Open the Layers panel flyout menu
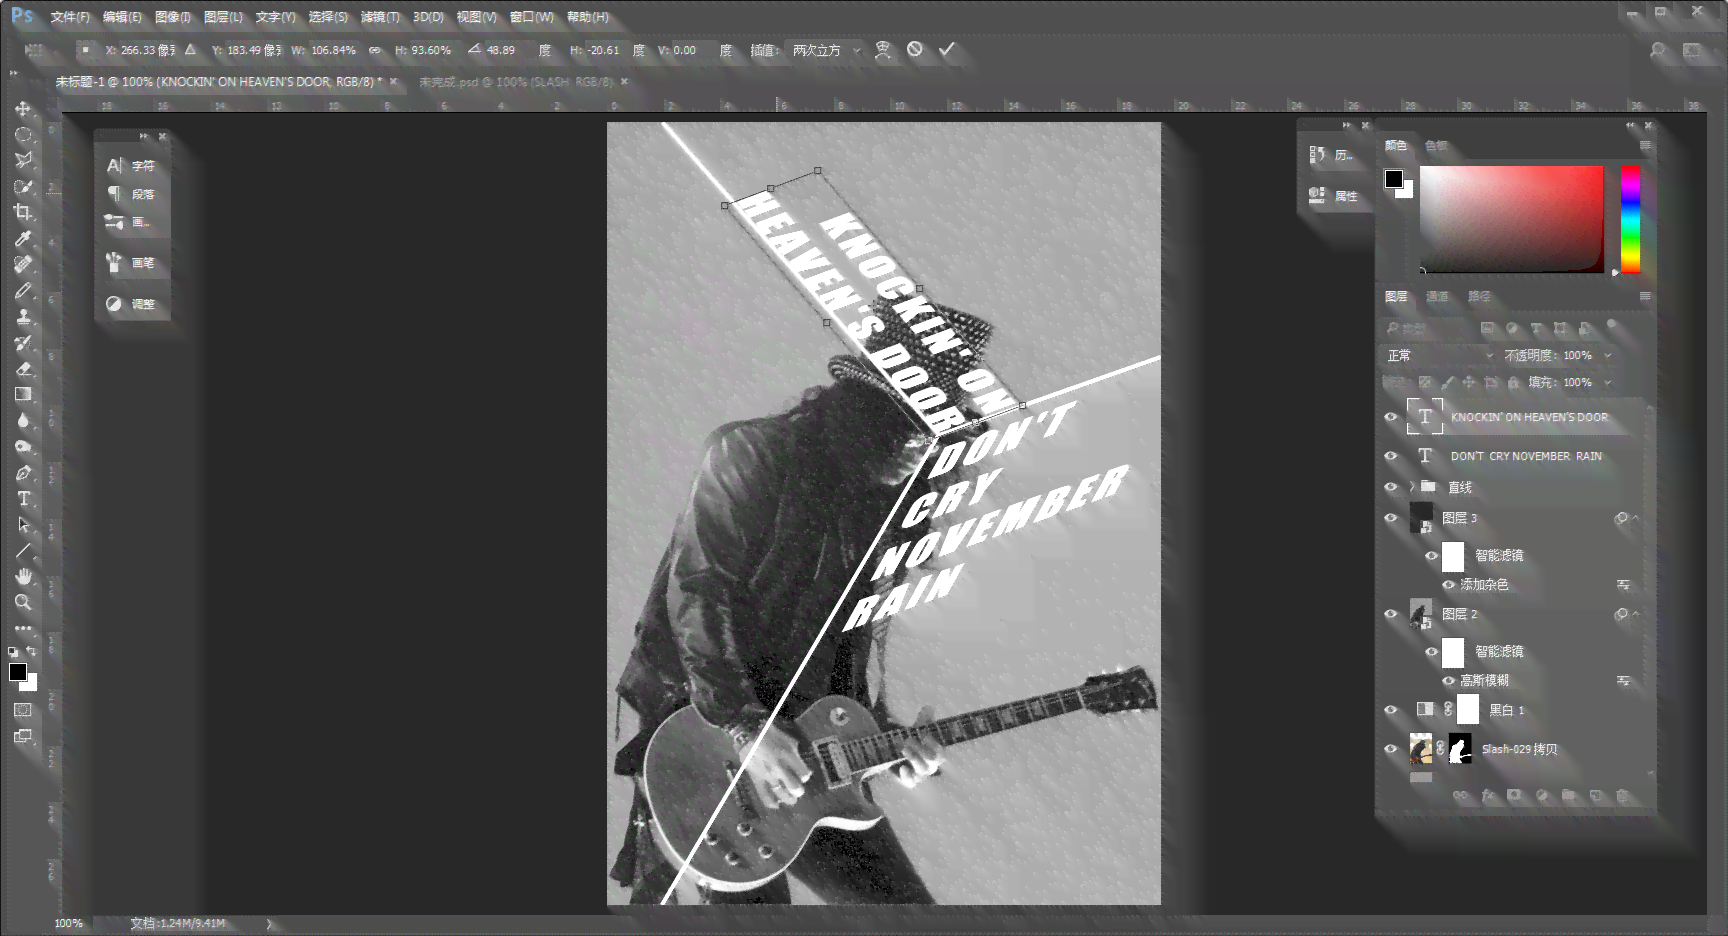The image size is (1728, 936). click(1645, 296)
